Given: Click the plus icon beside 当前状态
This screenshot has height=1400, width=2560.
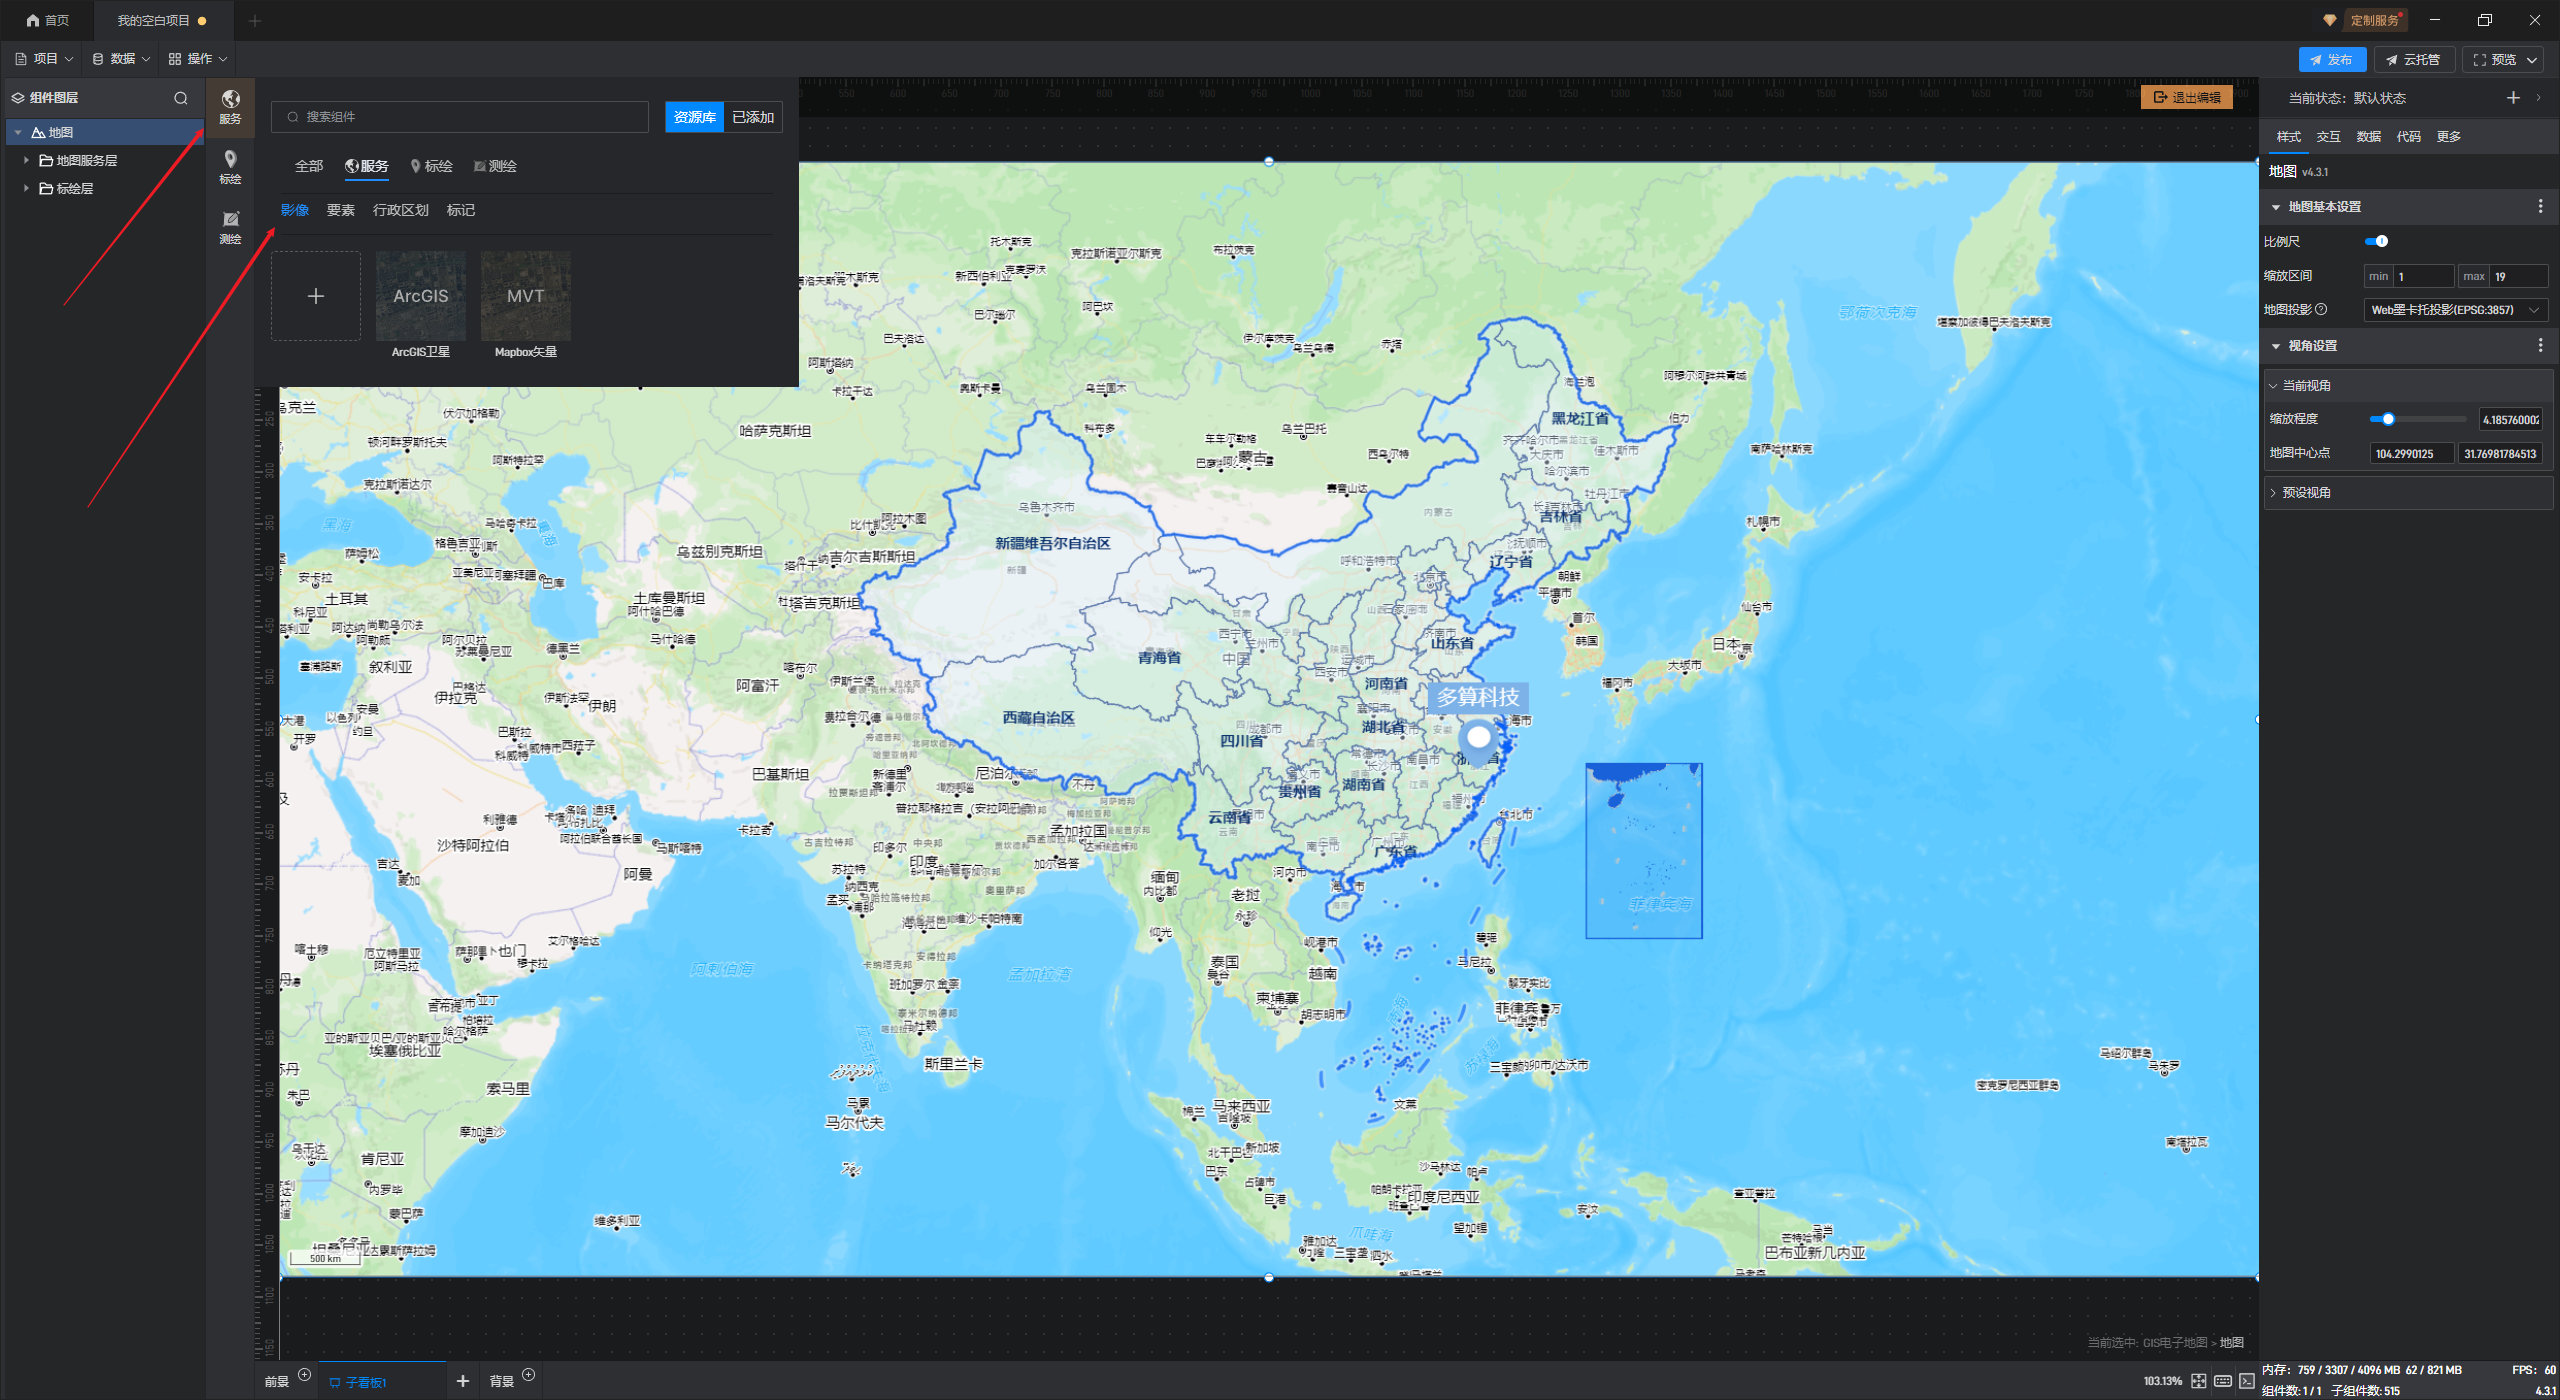Looking at the screenshot, I should 2513,98.
